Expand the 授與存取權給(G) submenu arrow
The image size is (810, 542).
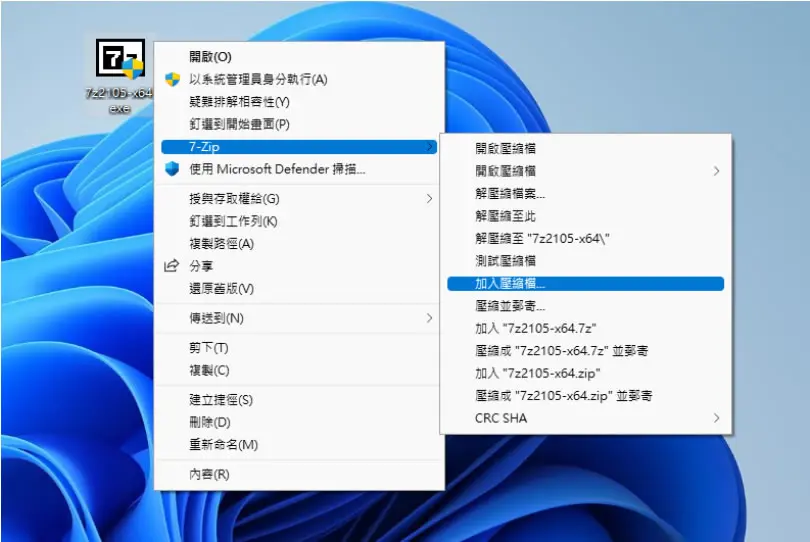click(429, 198)
